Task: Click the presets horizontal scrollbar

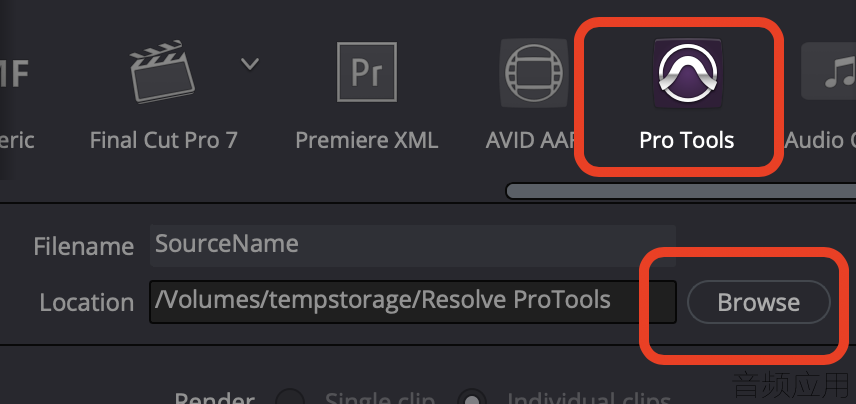Action: click(x=681, y=191)
